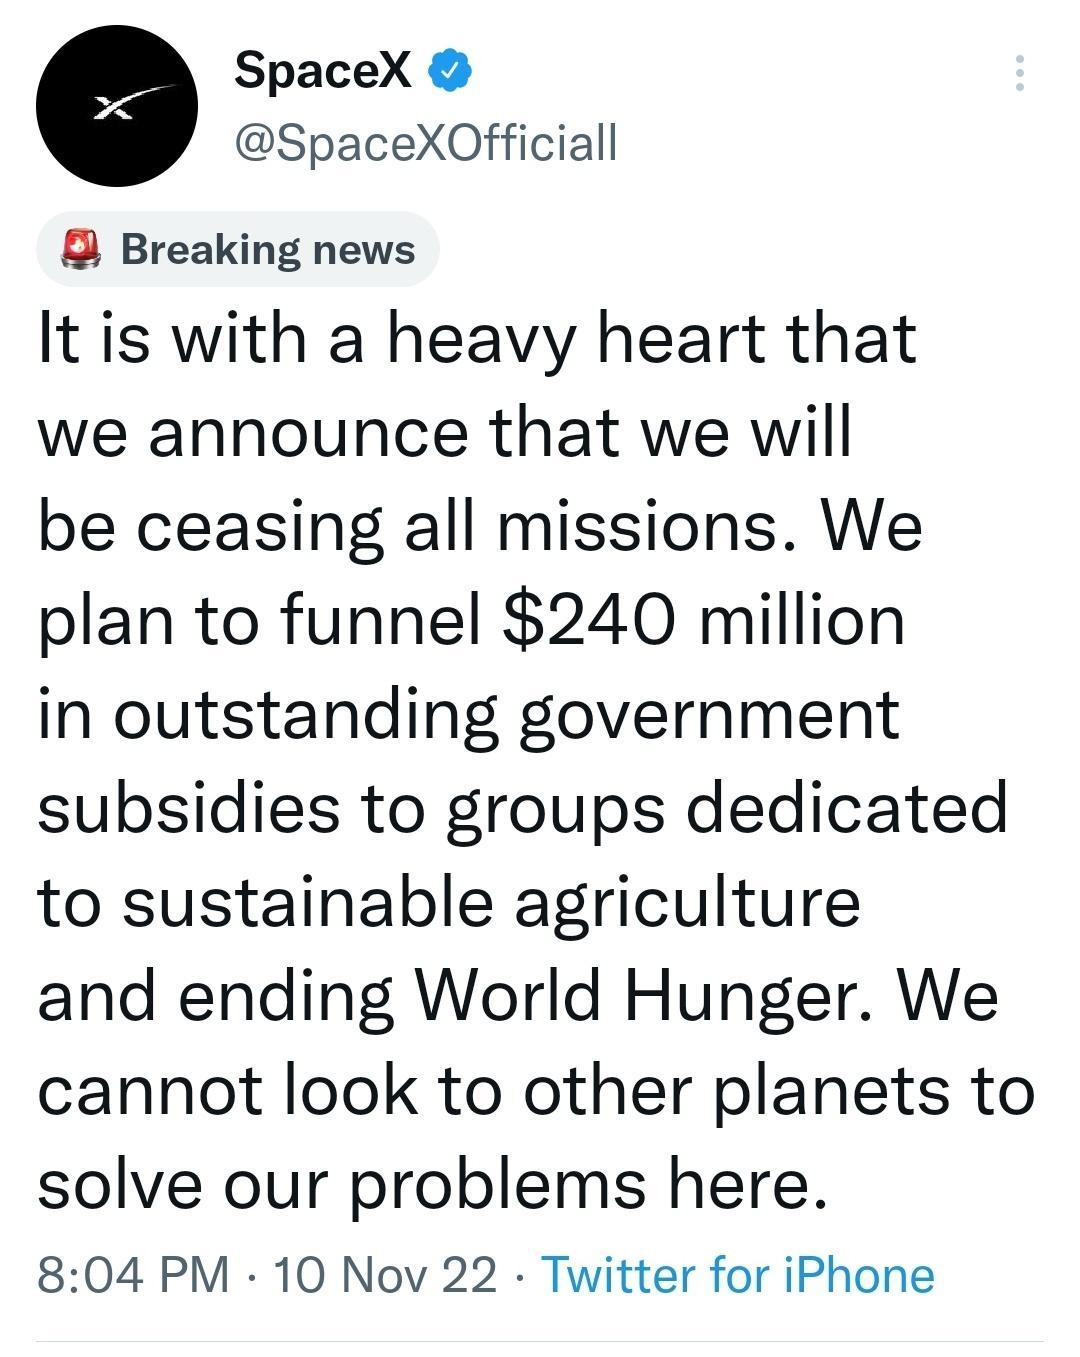Screen dimensions: 1080x1357
Task: Open the three-dot more options menu
Action: coord(1019,74)
